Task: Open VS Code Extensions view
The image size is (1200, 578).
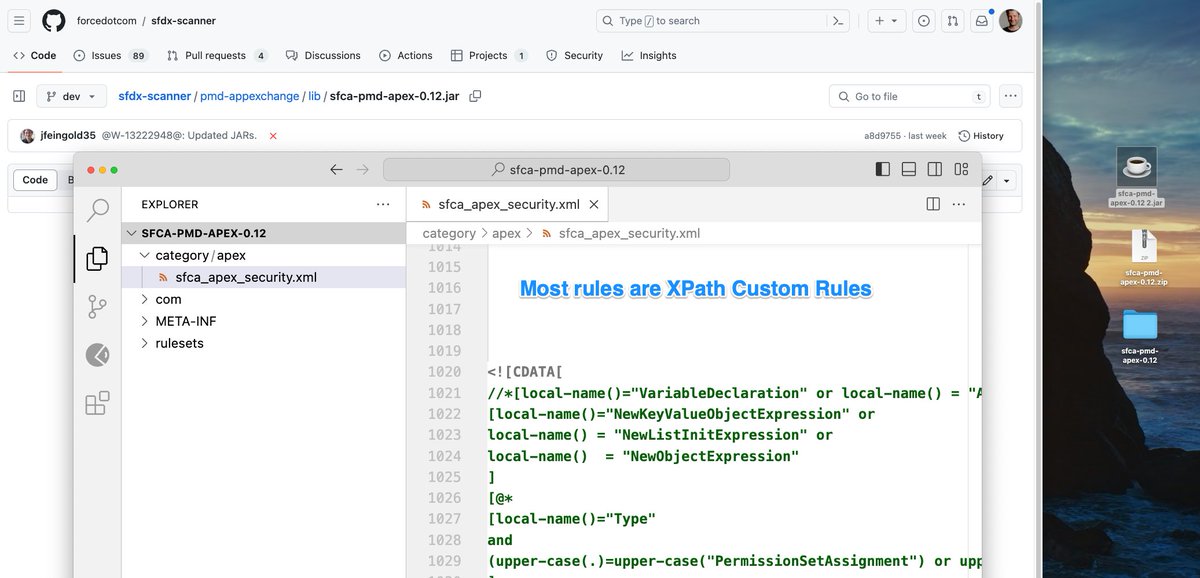Action: pyautogui.click(x=98, y=403)
